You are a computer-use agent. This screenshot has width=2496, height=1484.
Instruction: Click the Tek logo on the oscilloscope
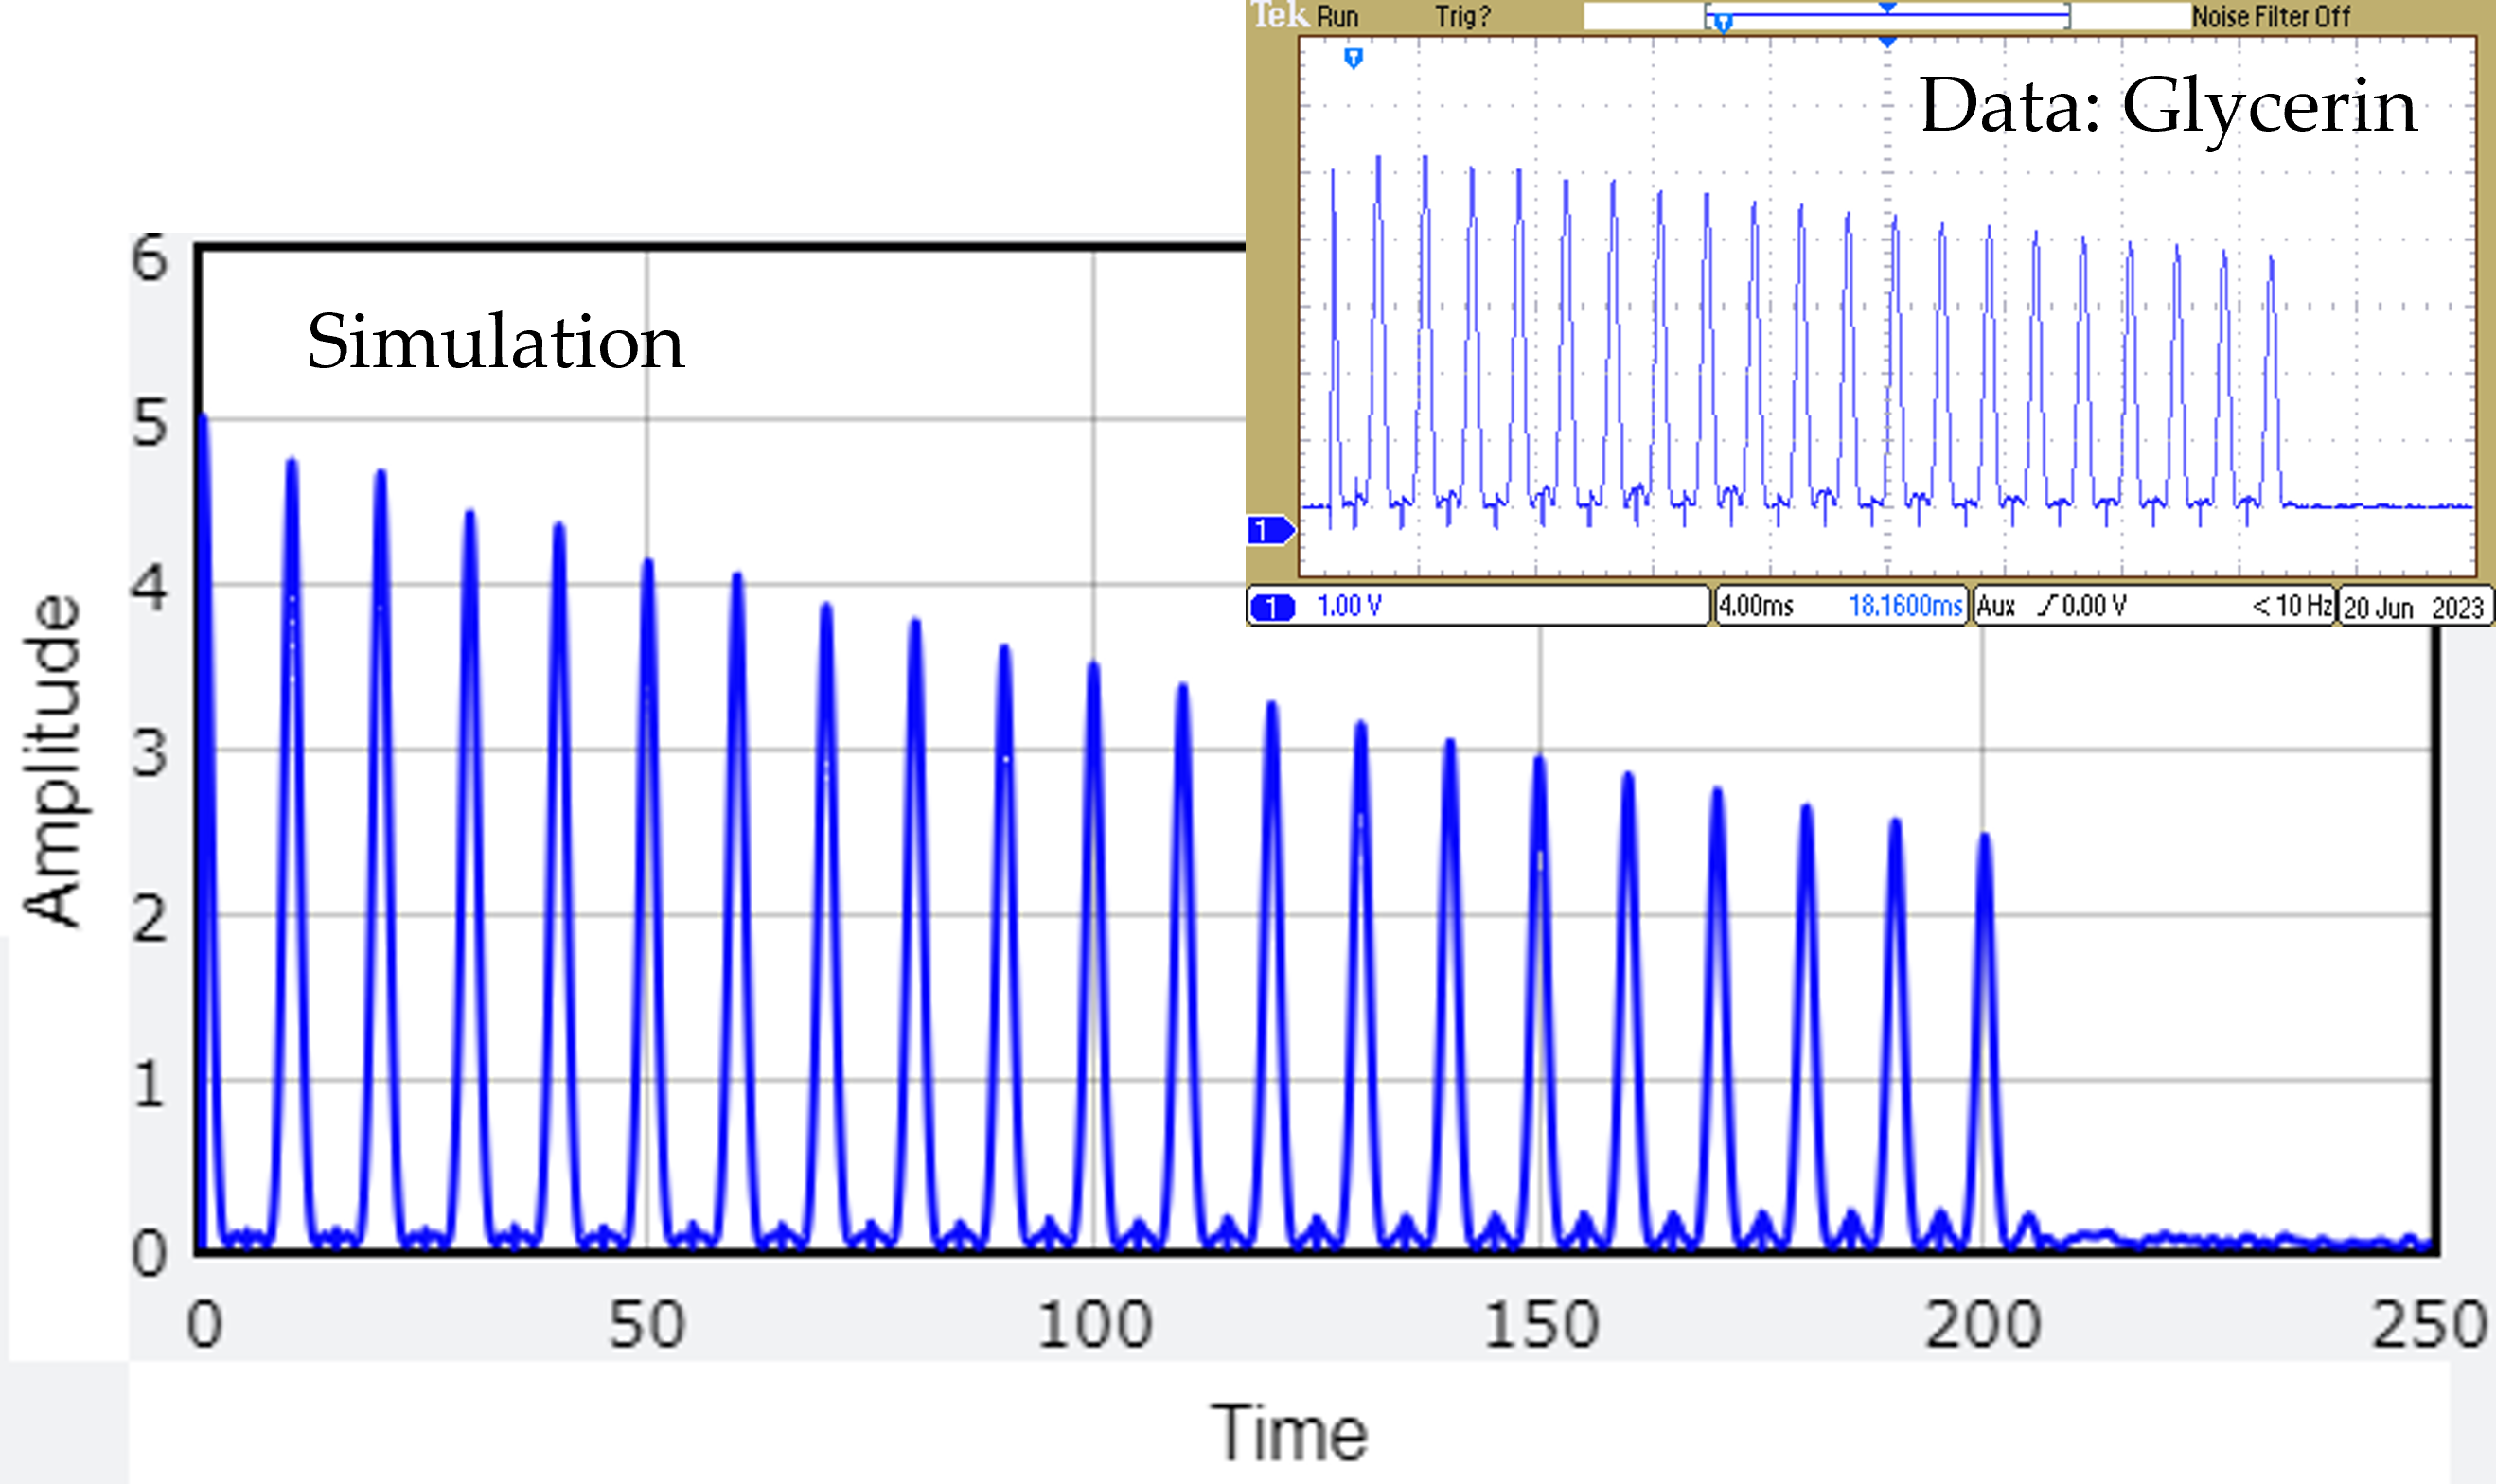(x=1279, y=15)
